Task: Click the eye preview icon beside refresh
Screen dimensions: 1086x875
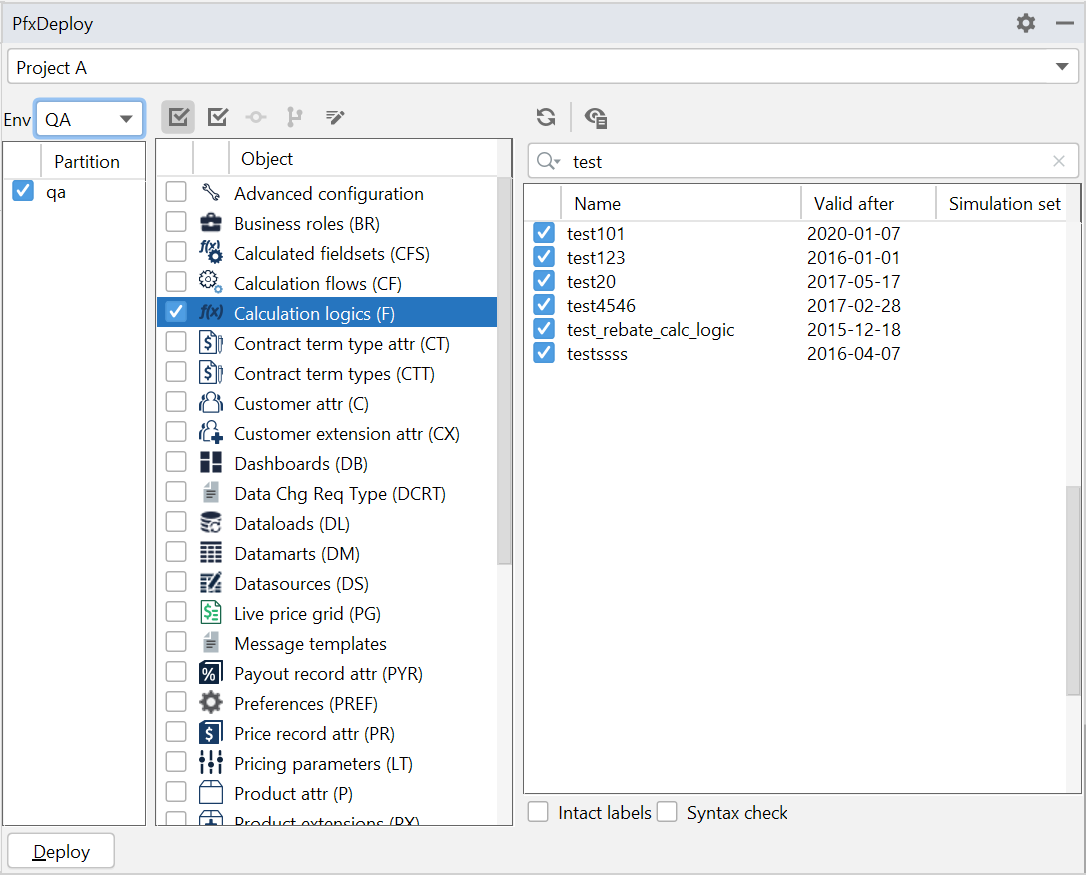Action: pos(596,117)
